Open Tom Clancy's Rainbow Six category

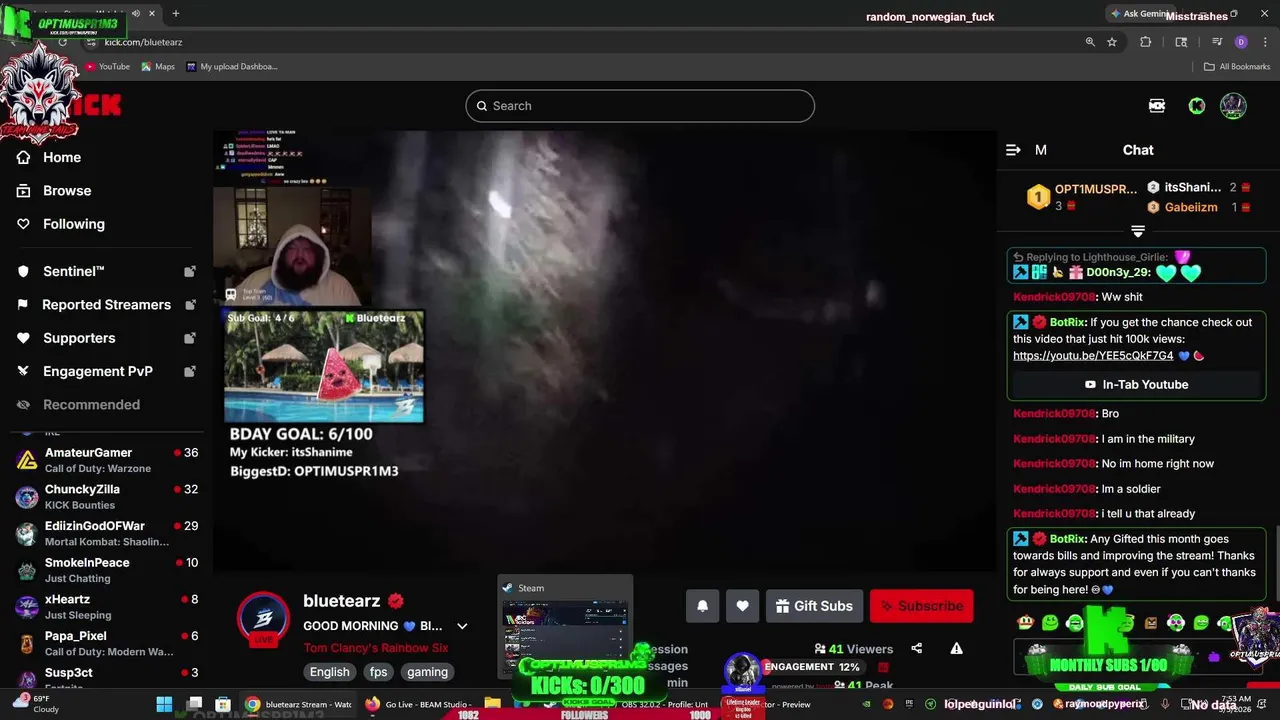coord(375,648)
